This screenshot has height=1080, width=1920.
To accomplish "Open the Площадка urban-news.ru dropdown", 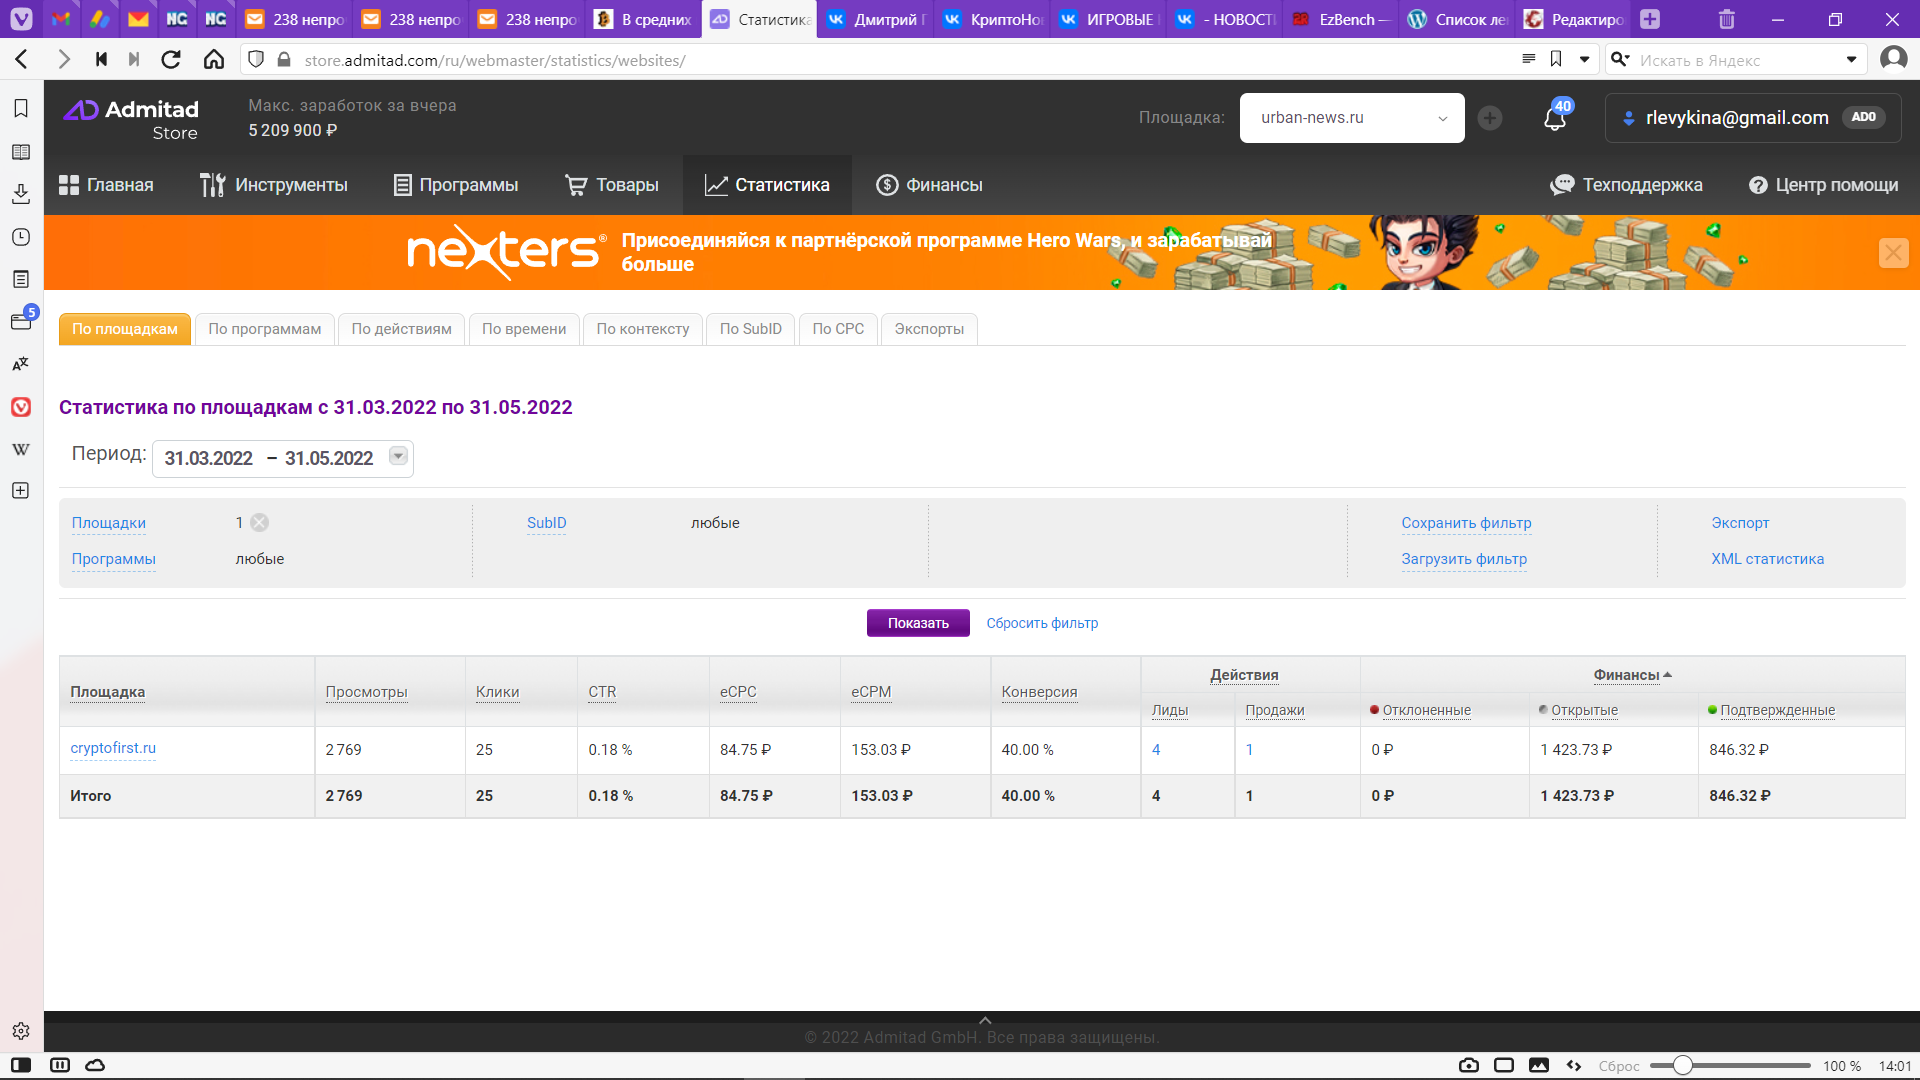I will coord(1351,118).
